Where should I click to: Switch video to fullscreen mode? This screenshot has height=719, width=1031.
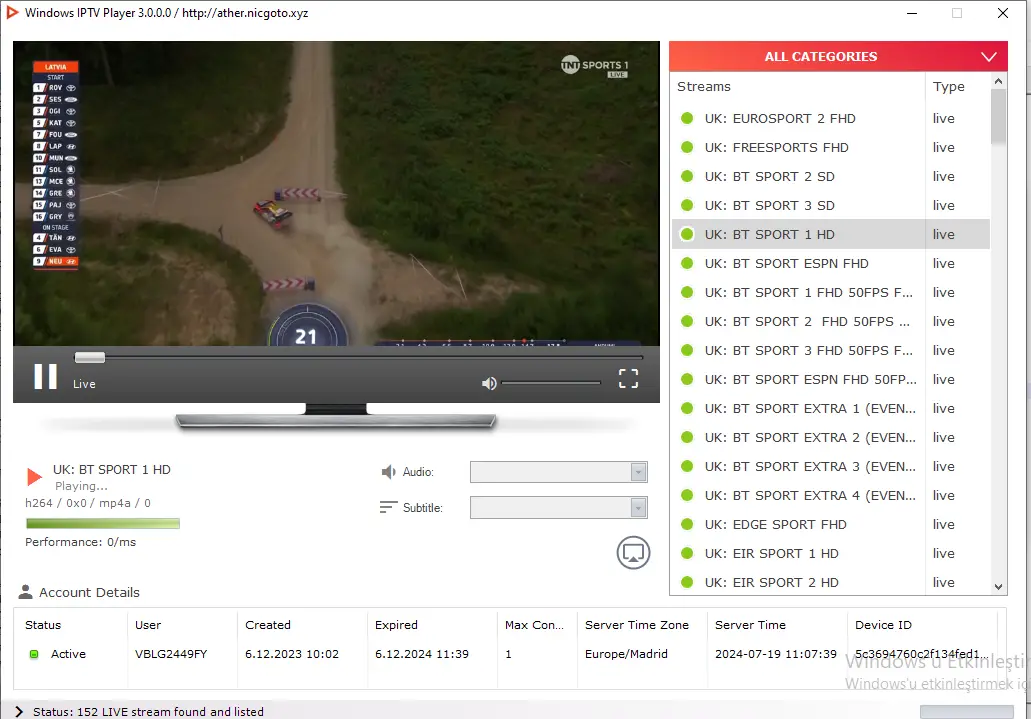click(x=629, y=378)
